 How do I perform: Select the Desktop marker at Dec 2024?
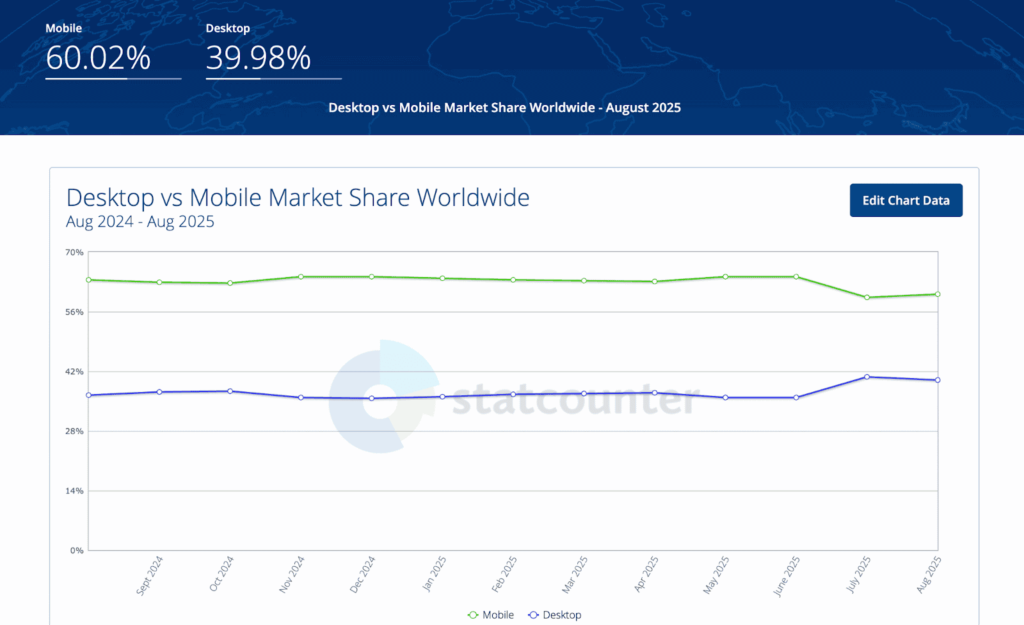(372, 398)
